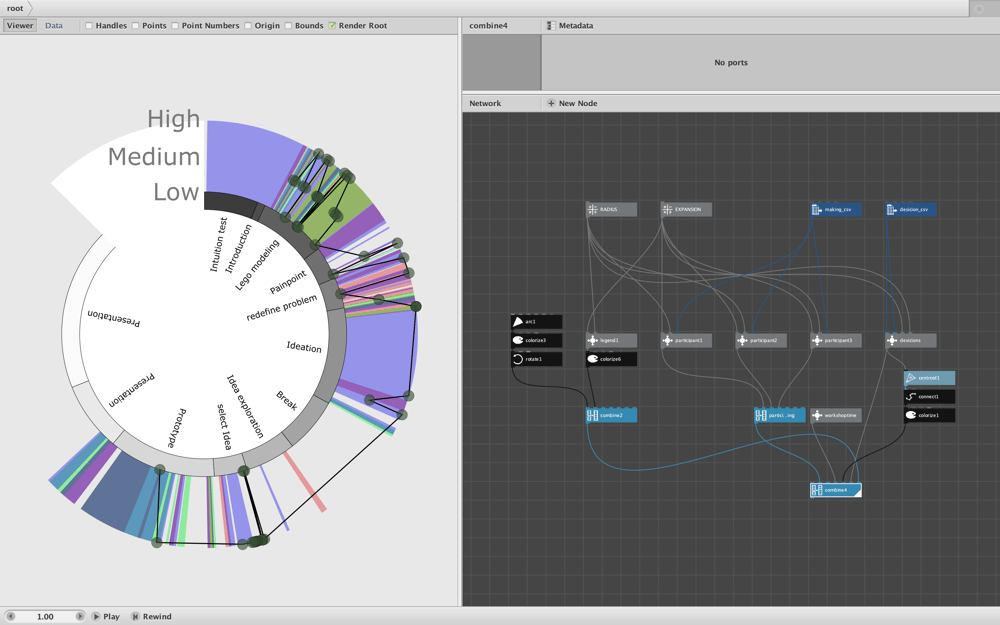The height and width of the screenshot is (625, 1000).
Task: Click the "Ideation" label on the chart
Action: pyautogui.click(x=304, y=347)
